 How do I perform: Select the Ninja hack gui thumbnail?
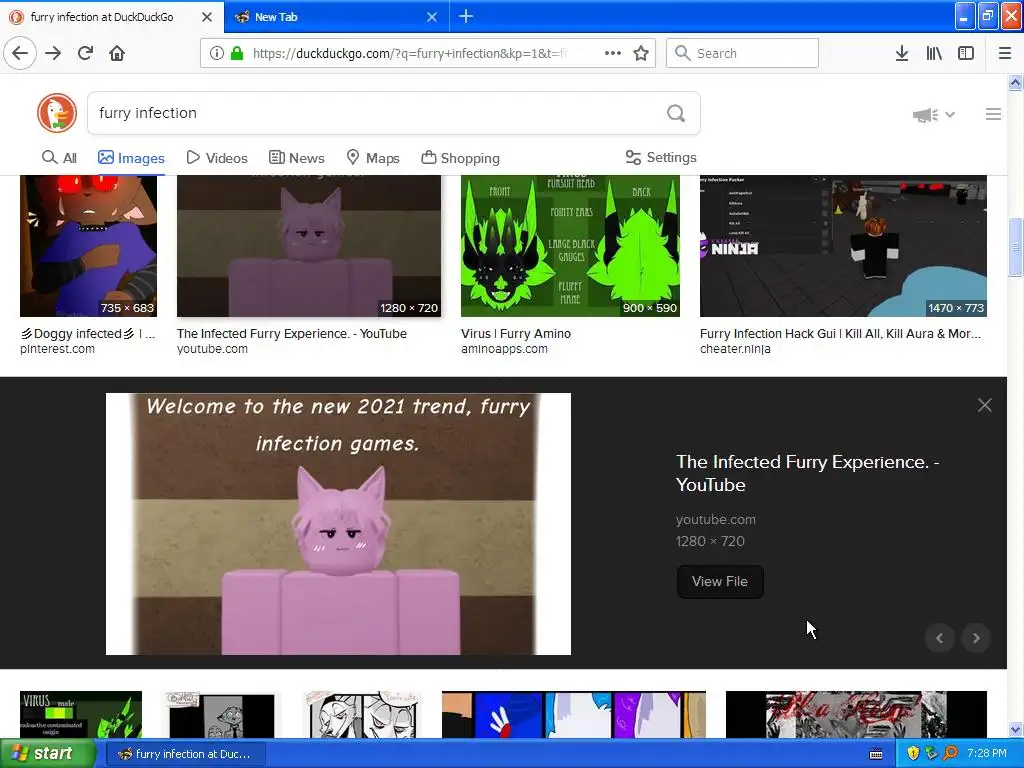(843, 246)
